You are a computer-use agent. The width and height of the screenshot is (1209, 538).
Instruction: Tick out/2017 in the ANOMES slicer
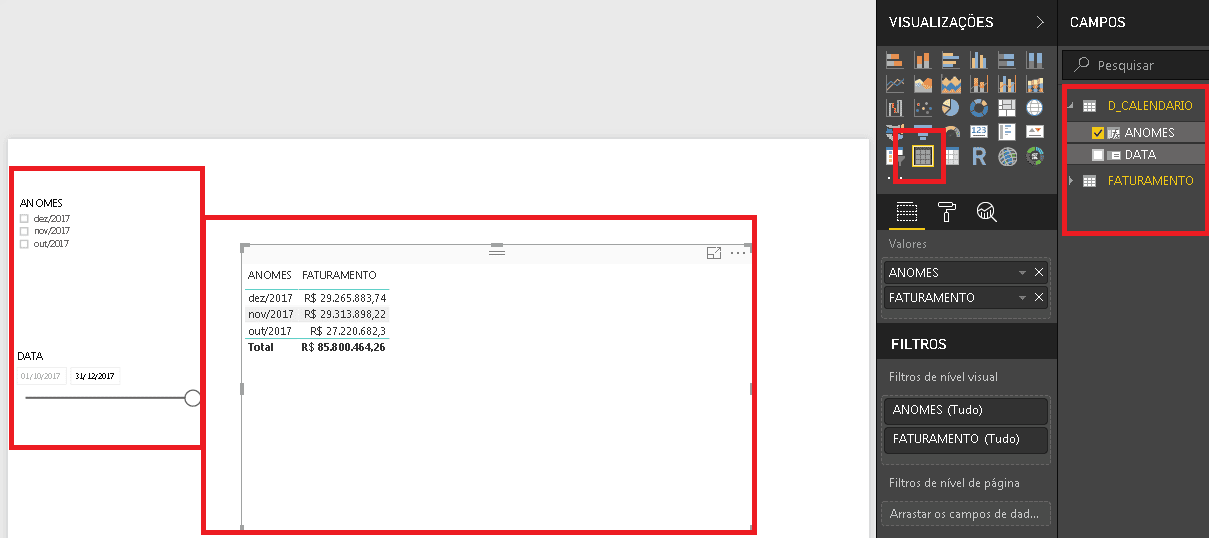(x=24, y=243)
